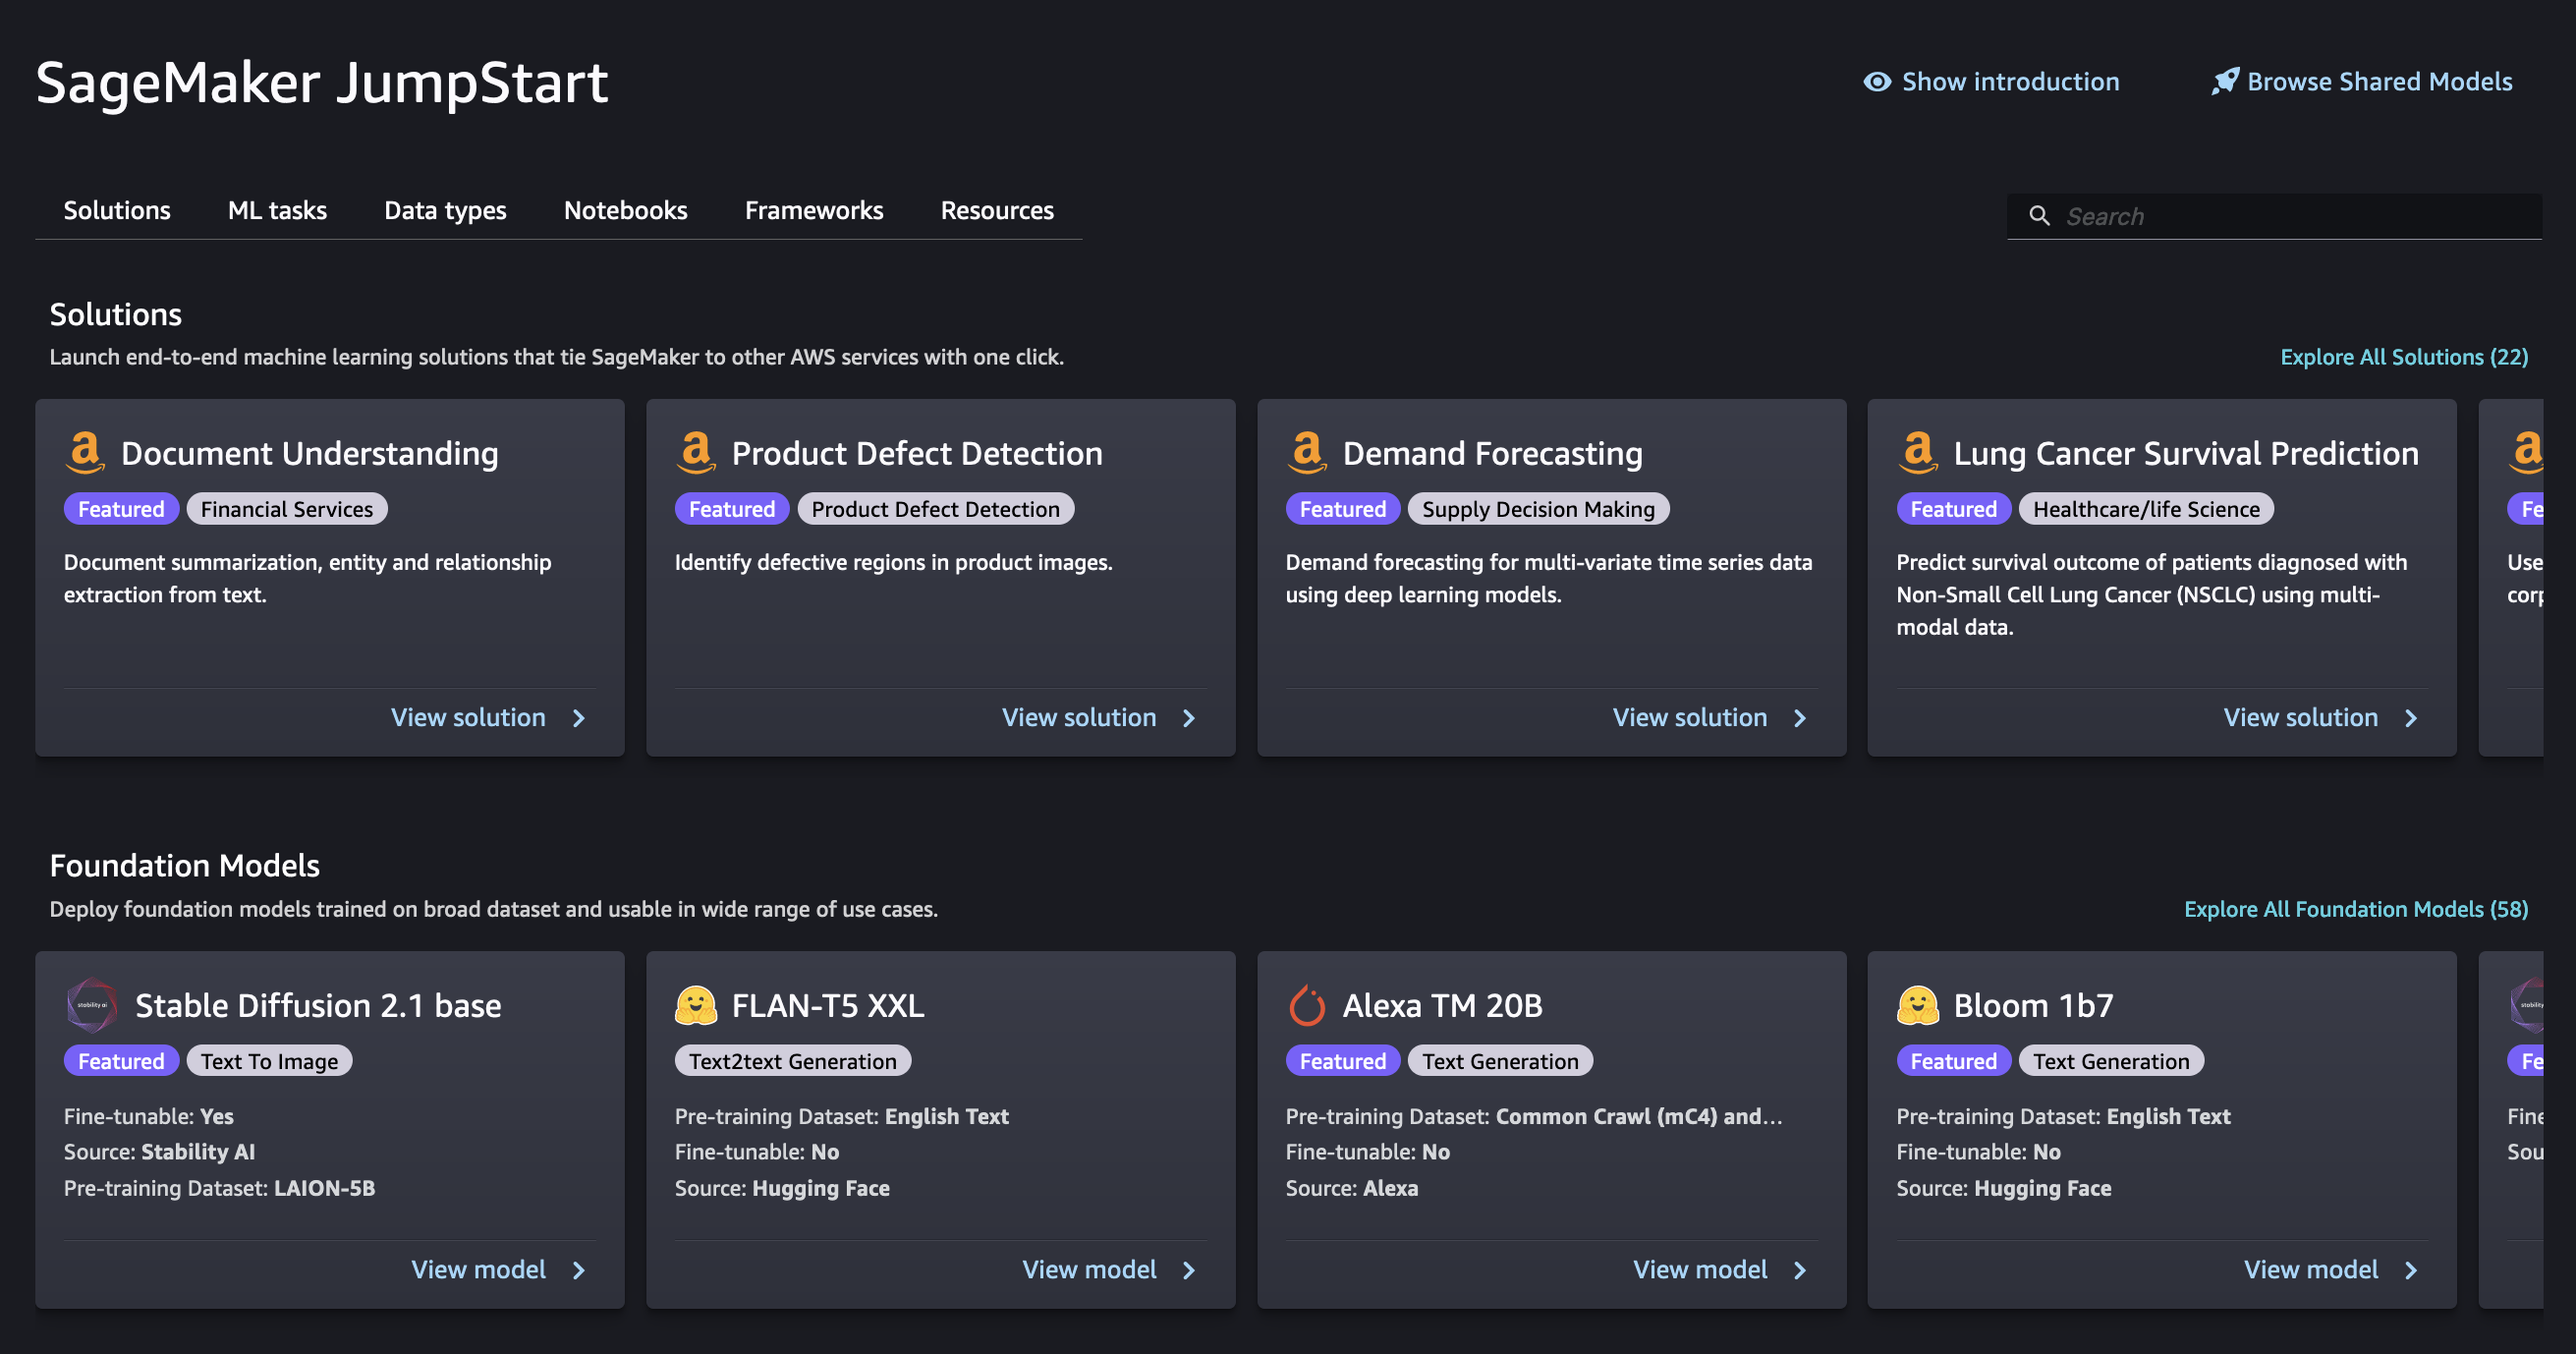Viewport: 2576px width, 1354px height.
Task: View solution for Document Understanding
Action: 468,717
